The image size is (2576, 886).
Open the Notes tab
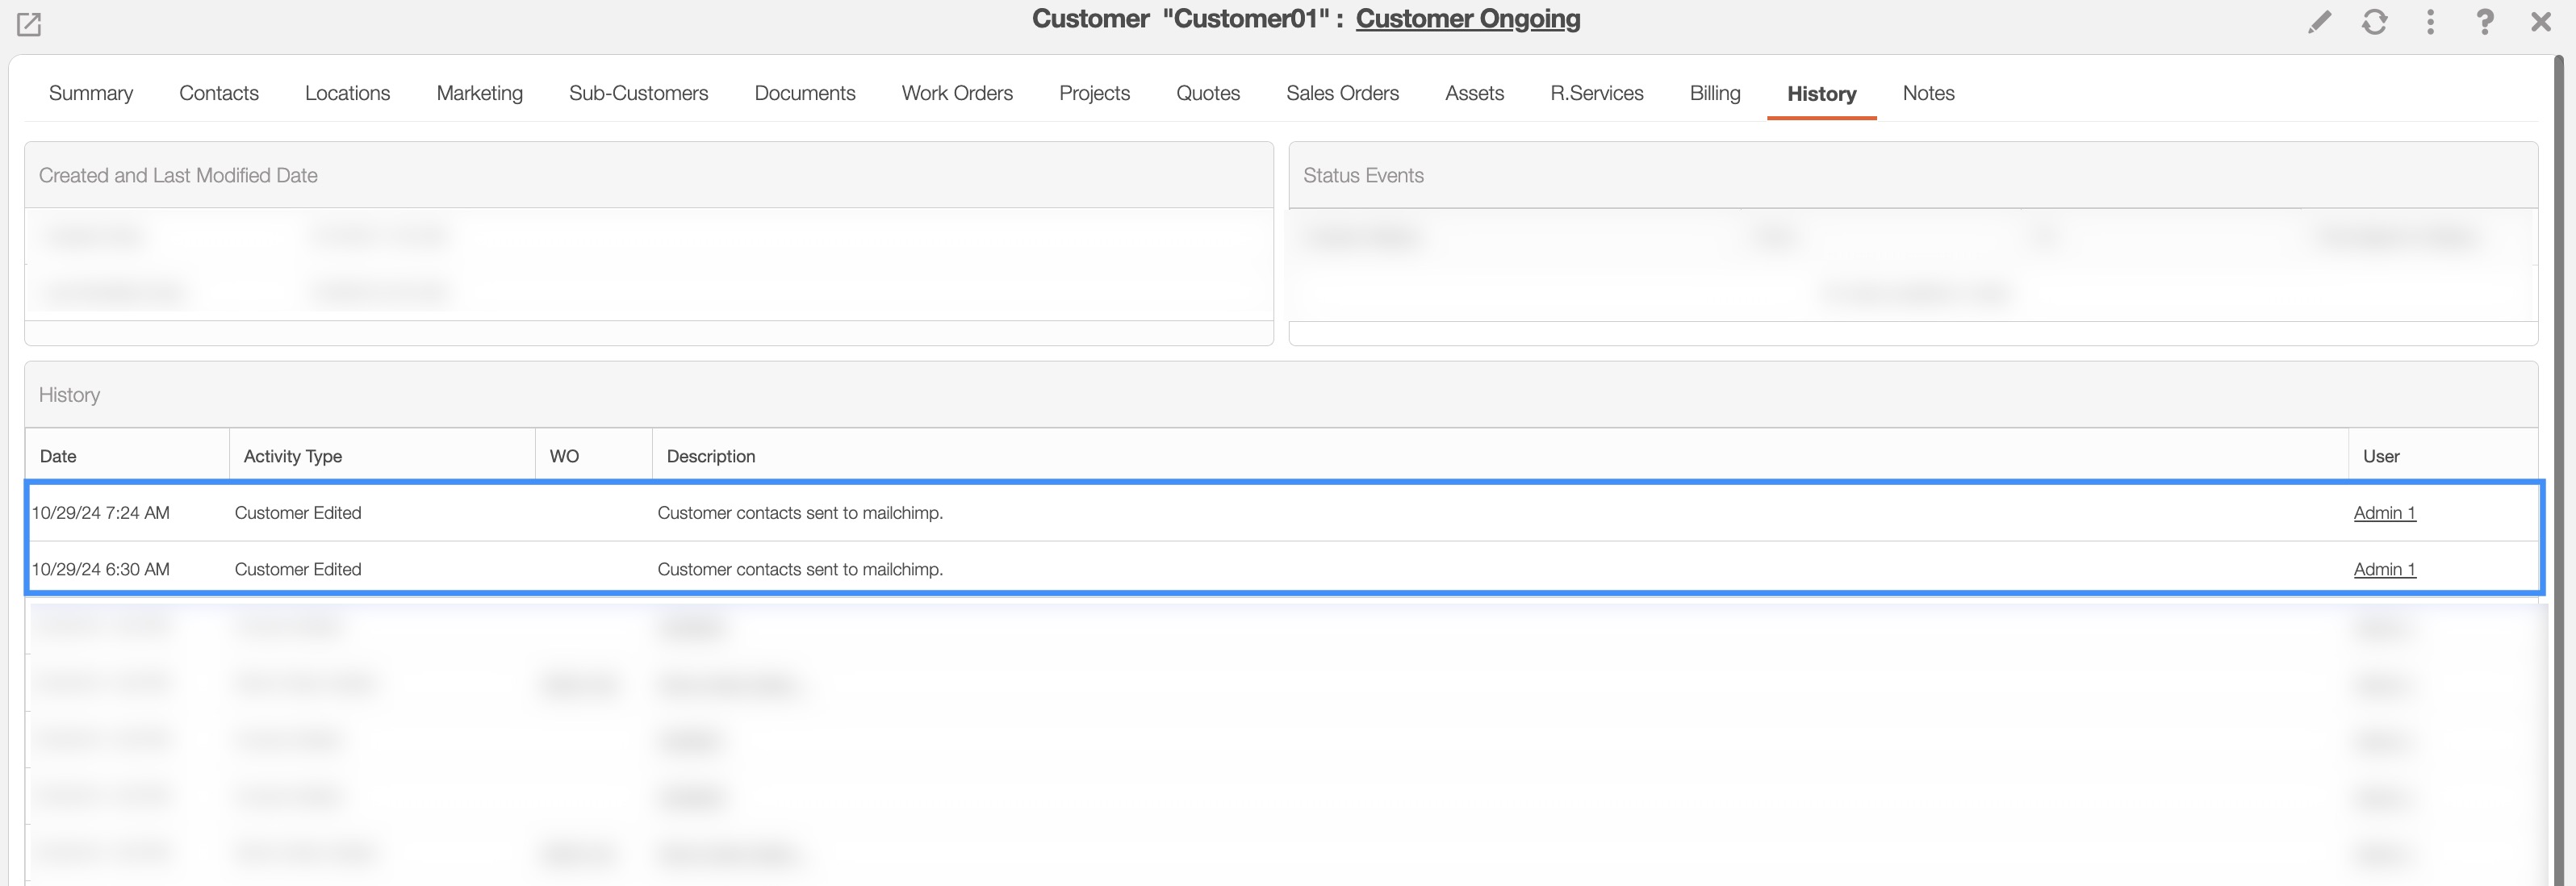point(1928,93)
